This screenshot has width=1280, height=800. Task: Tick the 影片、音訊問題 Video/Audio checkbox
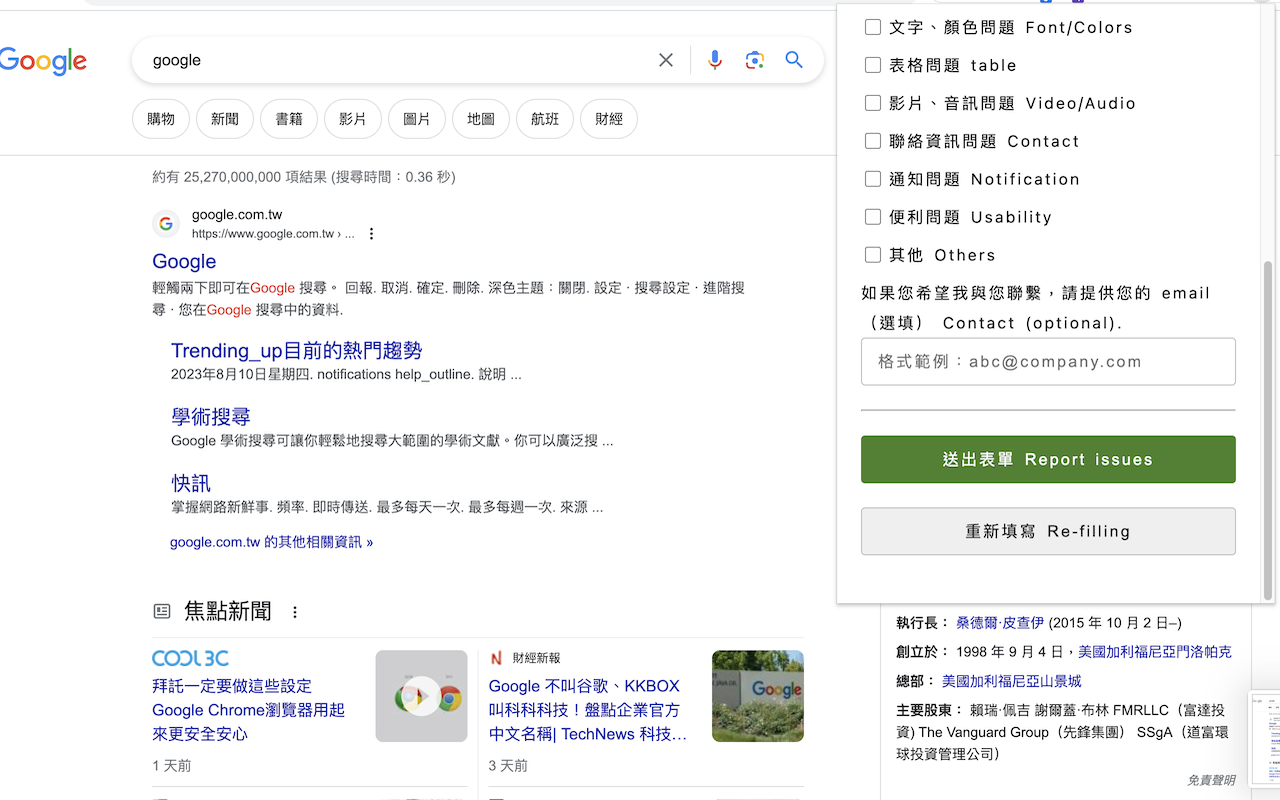873,103
